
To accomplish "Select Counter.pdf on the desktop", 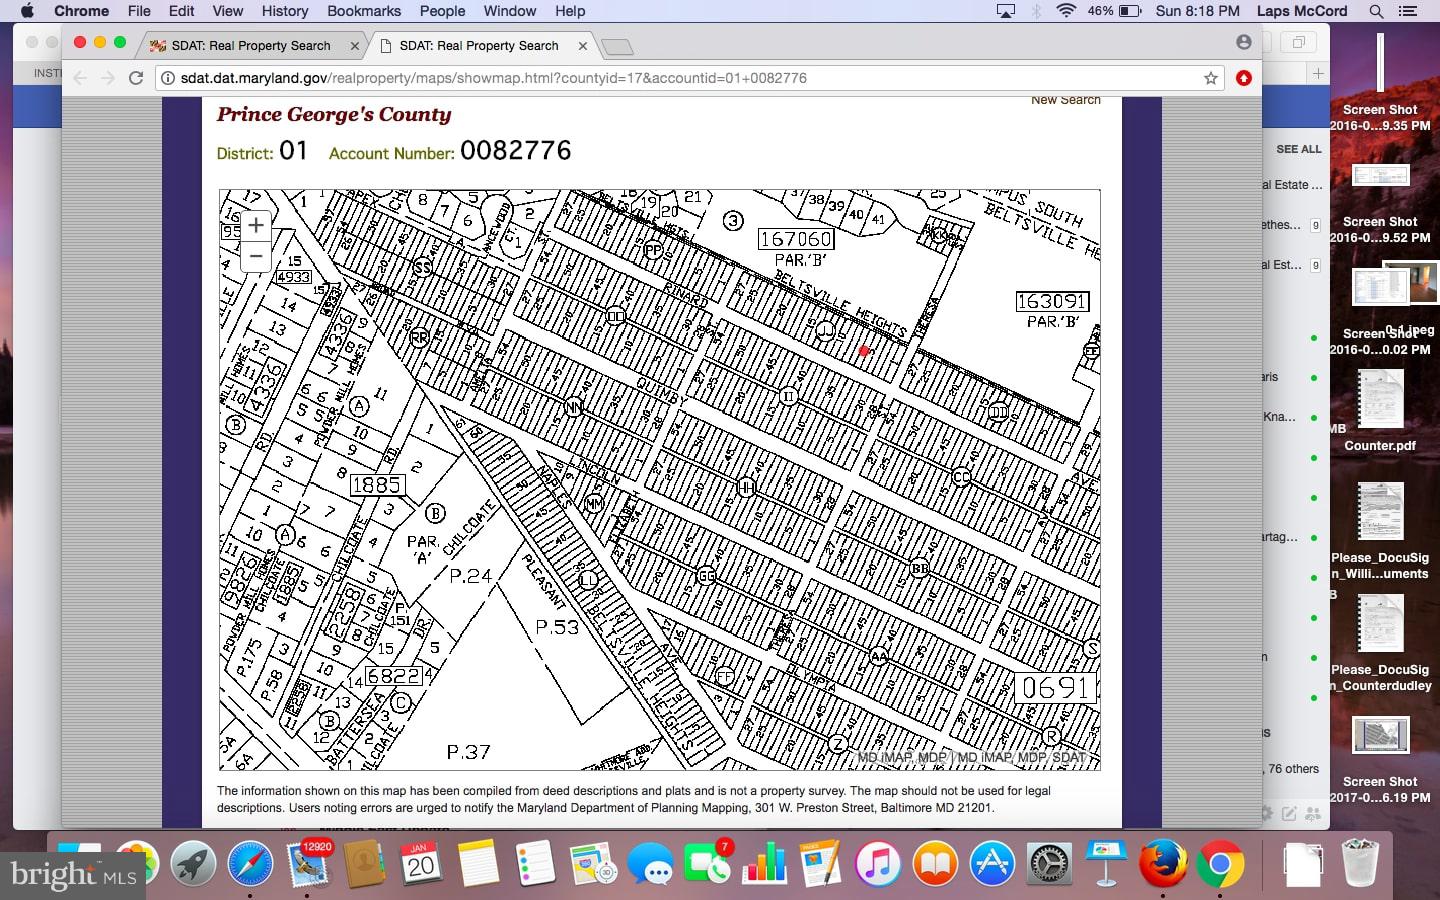I will [x=1380, y=410].
